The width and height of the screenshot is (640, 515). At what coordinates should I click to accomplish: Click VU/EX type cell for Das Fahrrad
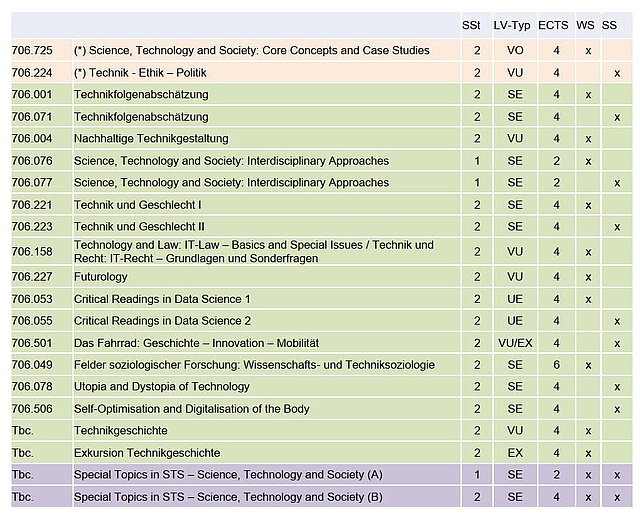point(515,343)
